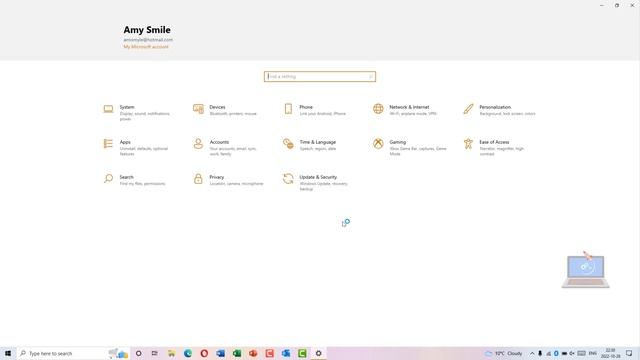Screen dimensions: 640x360
Task: Open Devices settings for Bluetooth and printers
Action: tap(225, 110)
